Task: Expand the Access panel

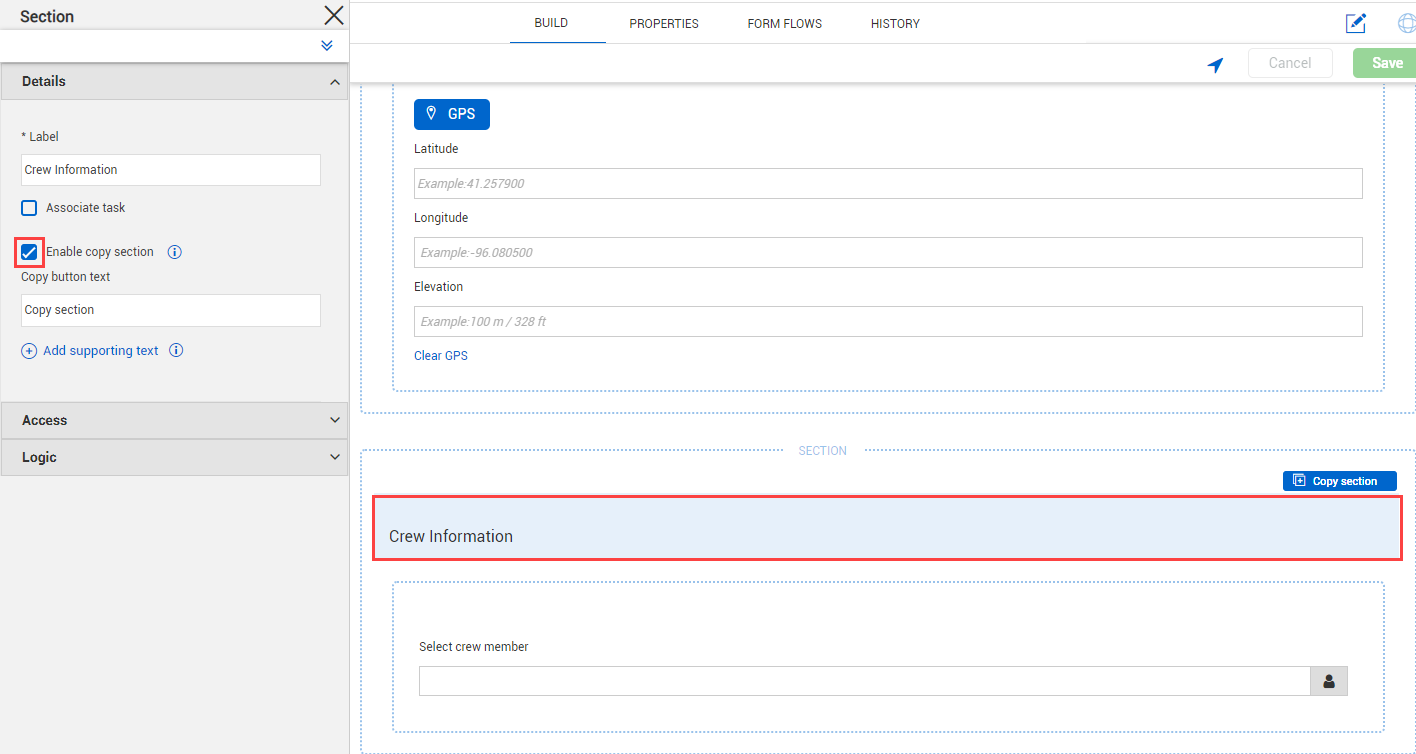Action: pos(174,420)
